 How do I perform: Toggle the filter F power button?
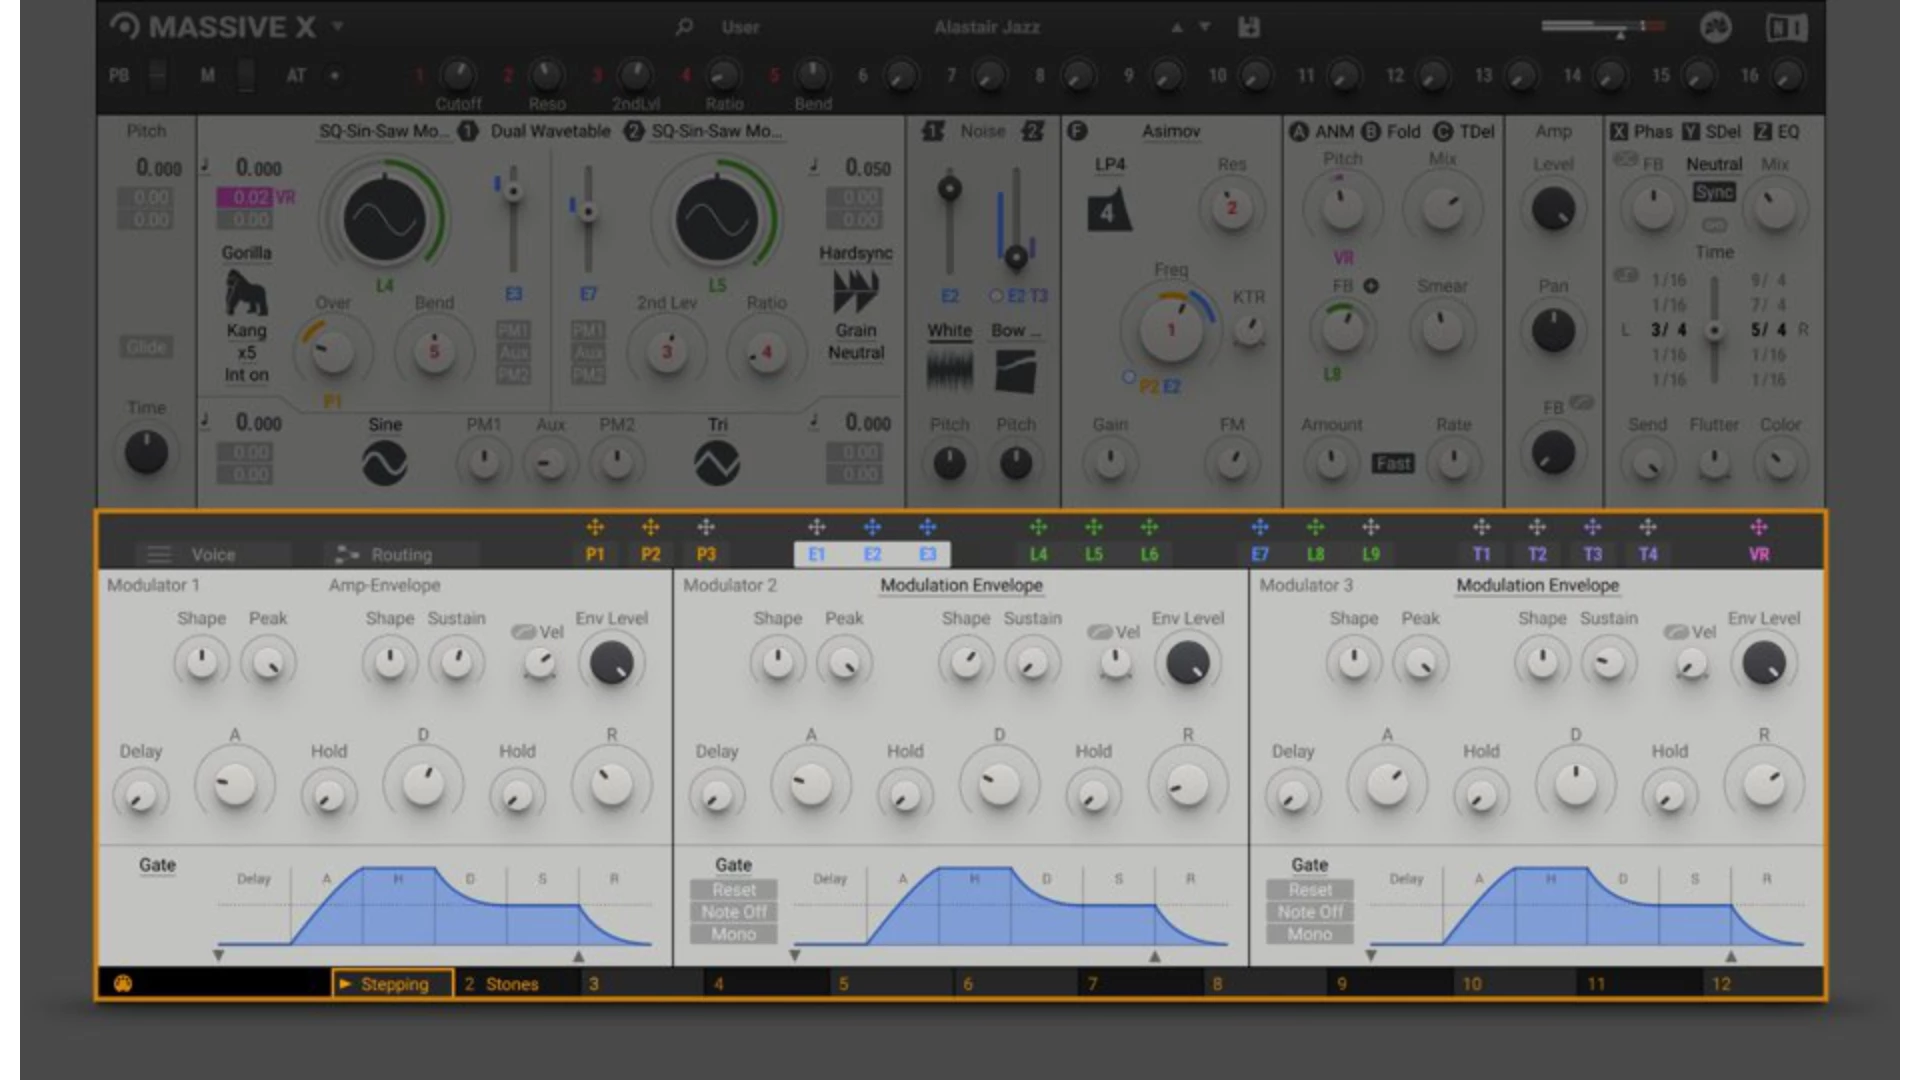pyautogui.click(x=1077, y=131)
